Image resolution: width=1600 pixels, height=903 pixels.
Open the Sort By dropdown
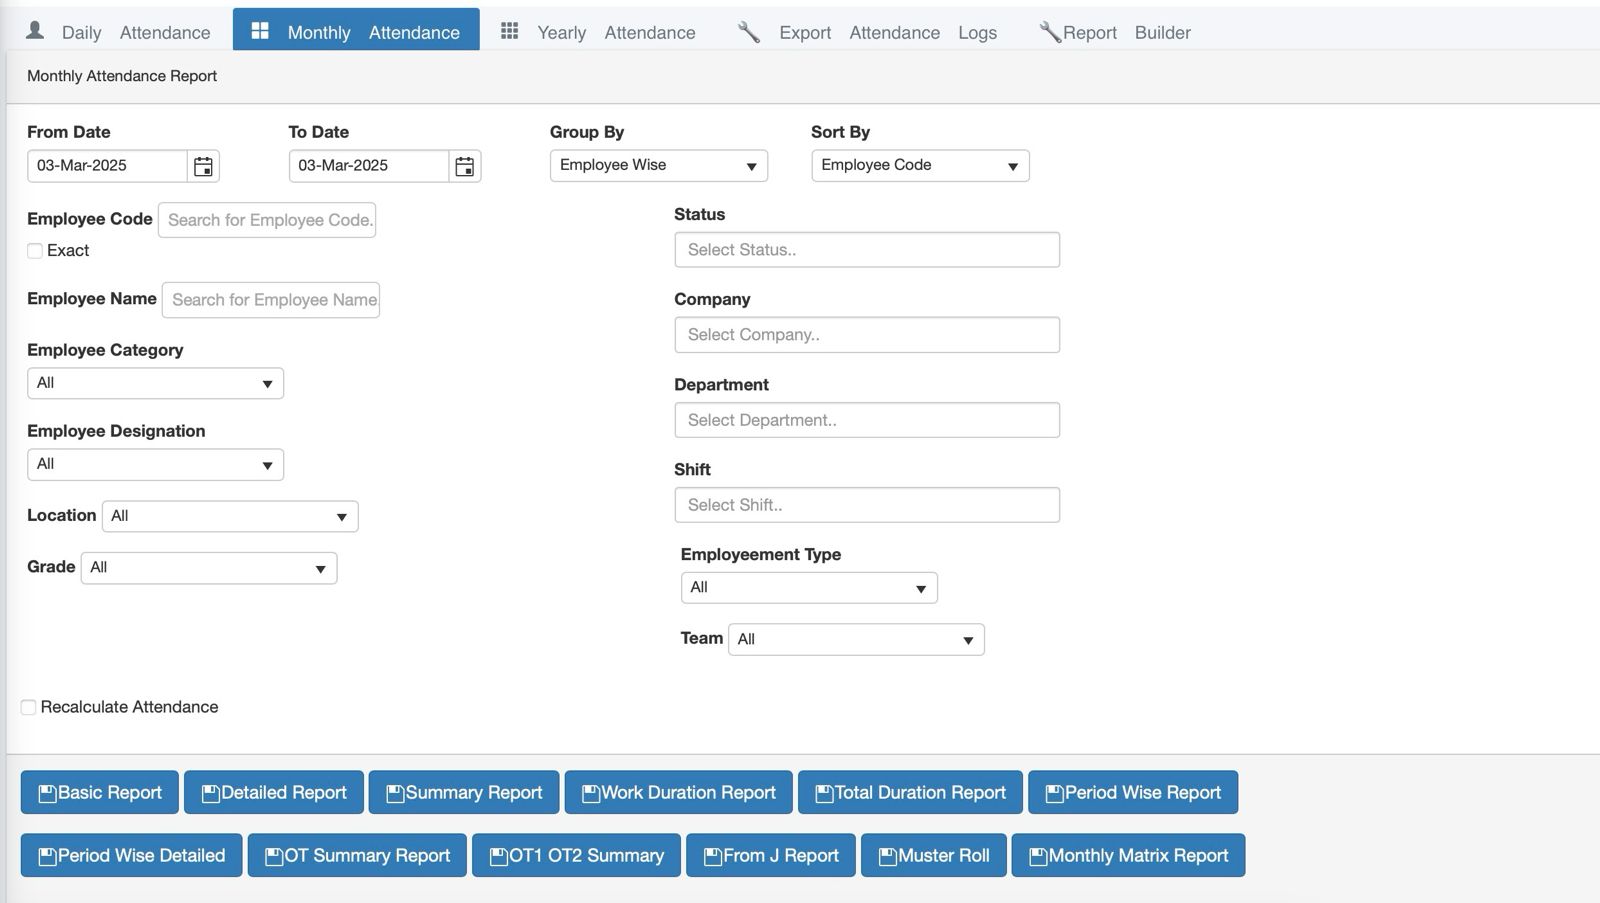[x=919, y=166]
